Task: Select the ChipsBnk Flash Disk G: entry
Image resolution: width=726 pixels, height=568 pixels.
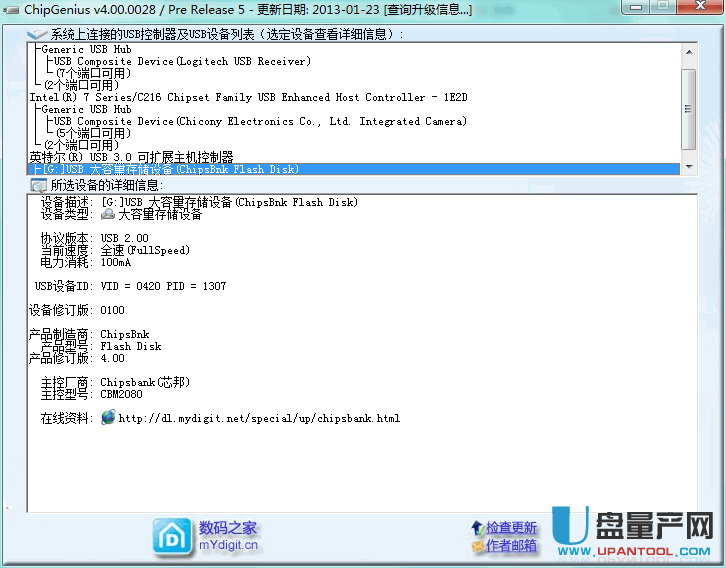Action: (165, 169)
